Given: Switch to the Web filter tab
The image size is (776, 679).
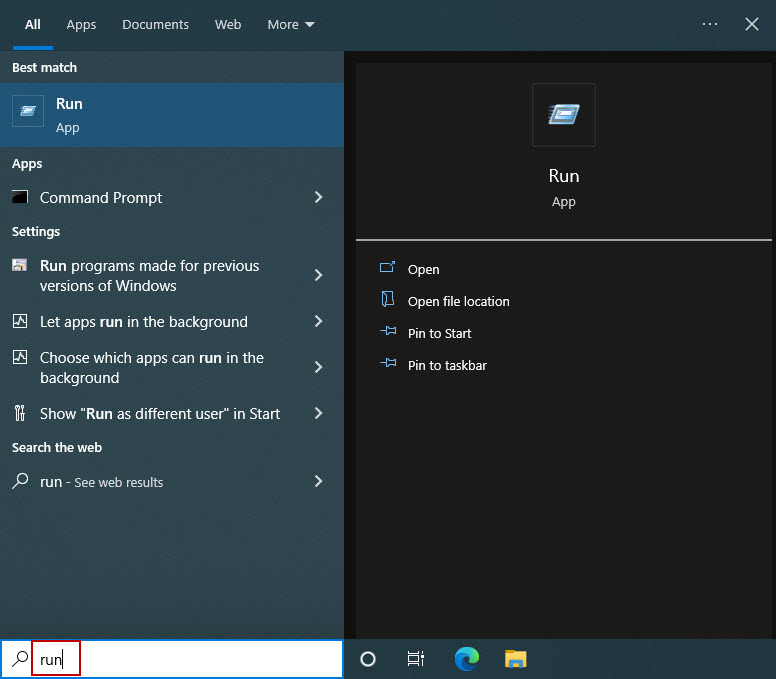Looking at the screenshot, I should pos(228,25).
